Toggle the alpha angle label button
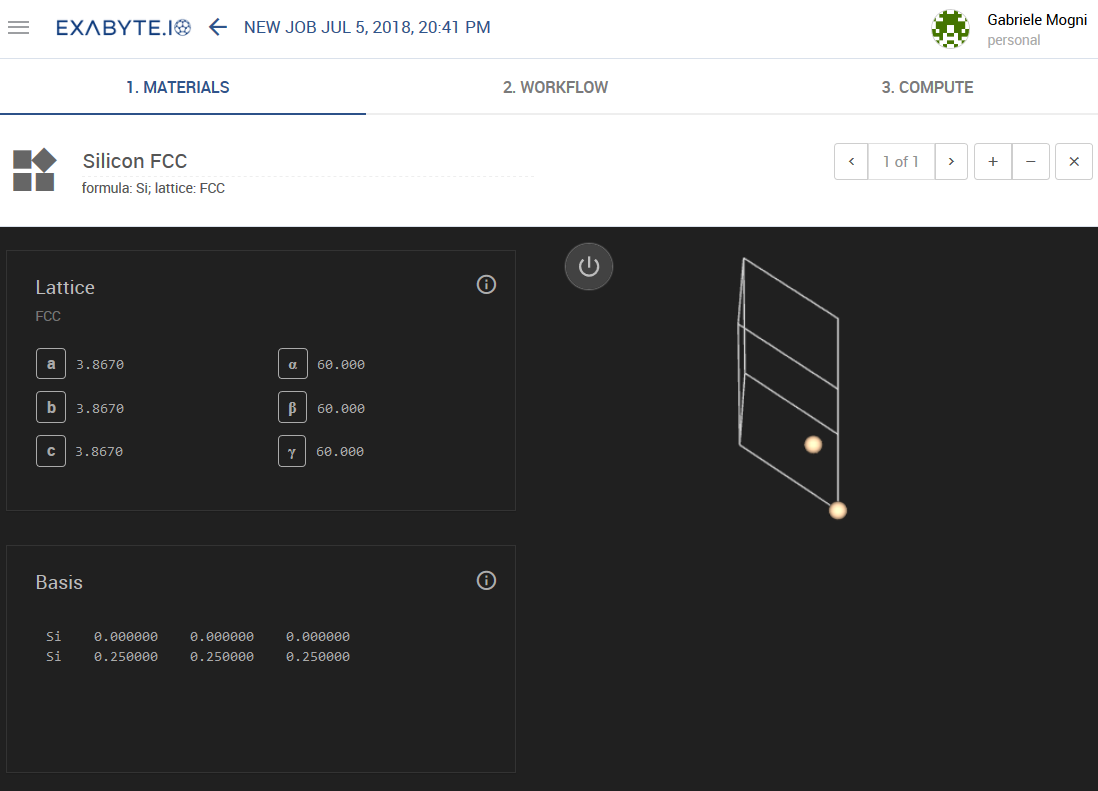This screenshot has height=791, width=1098. point(292,363)
